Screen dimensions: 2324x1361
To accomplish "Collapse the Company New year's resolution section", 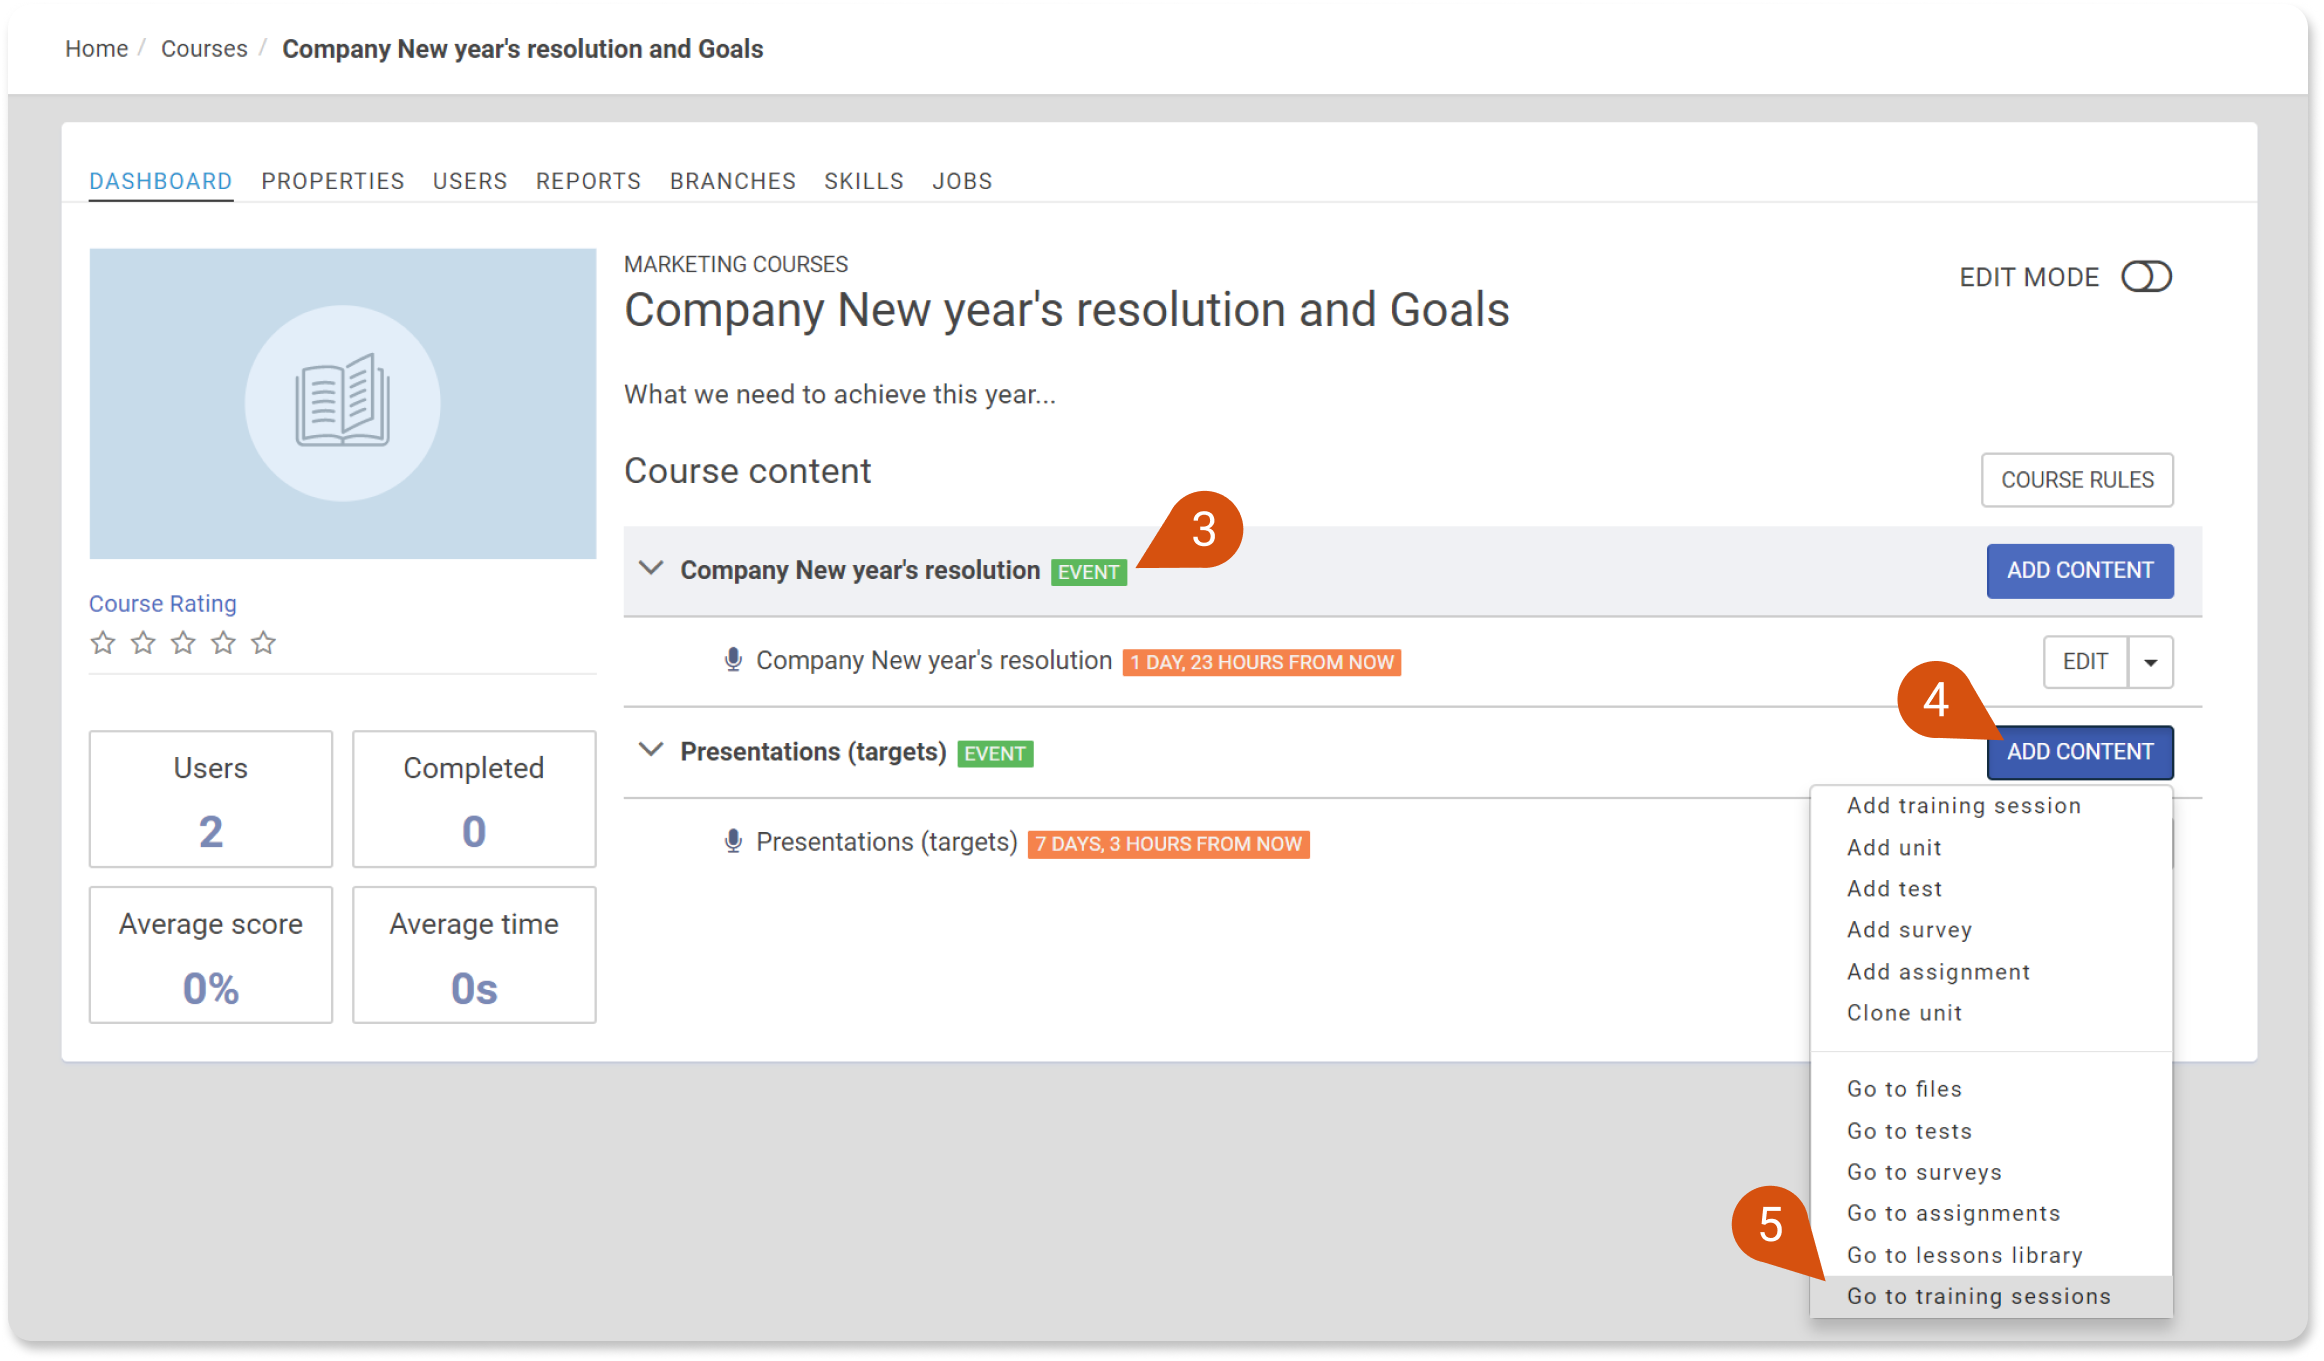I will 651,569.
